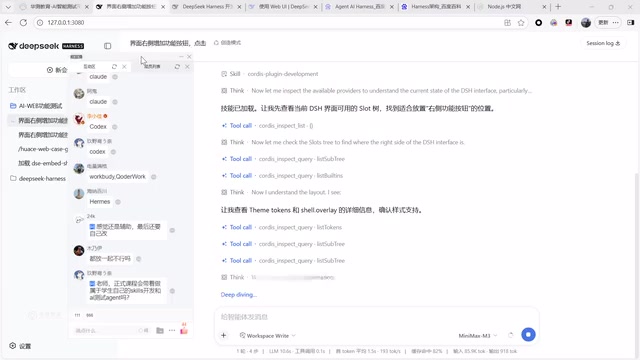
Task: Click the Skill cordis-plugin-development entry
Action: coord(270,74)
